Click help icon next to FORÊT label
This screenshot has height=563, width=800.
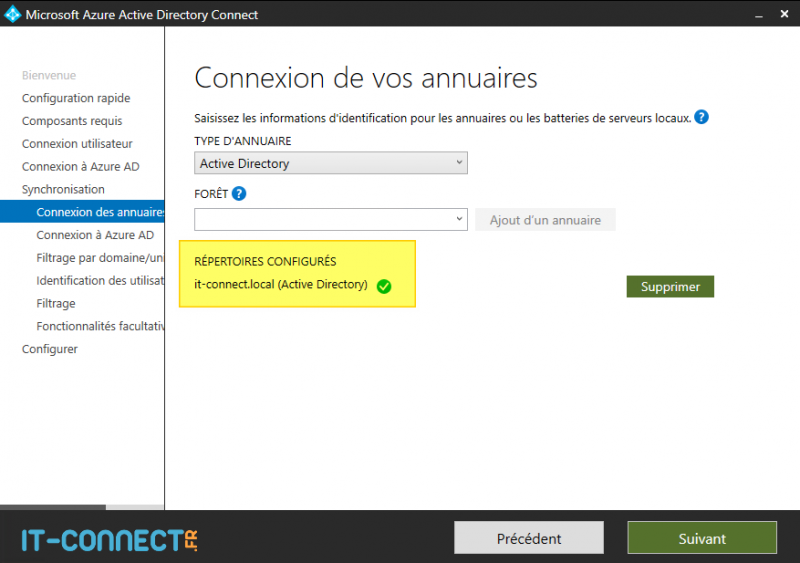point(239,194)
